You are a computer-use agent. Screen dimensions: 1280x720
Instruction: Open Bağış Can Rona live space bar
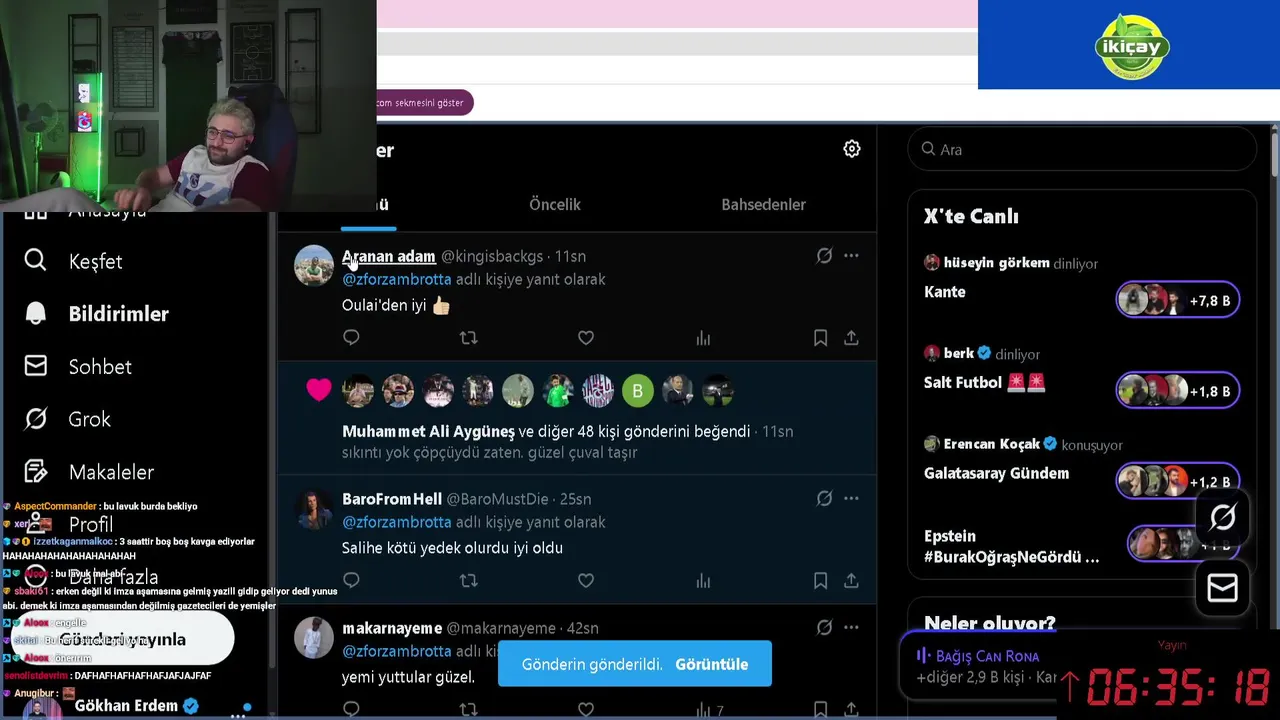click(x=980, y=666)
